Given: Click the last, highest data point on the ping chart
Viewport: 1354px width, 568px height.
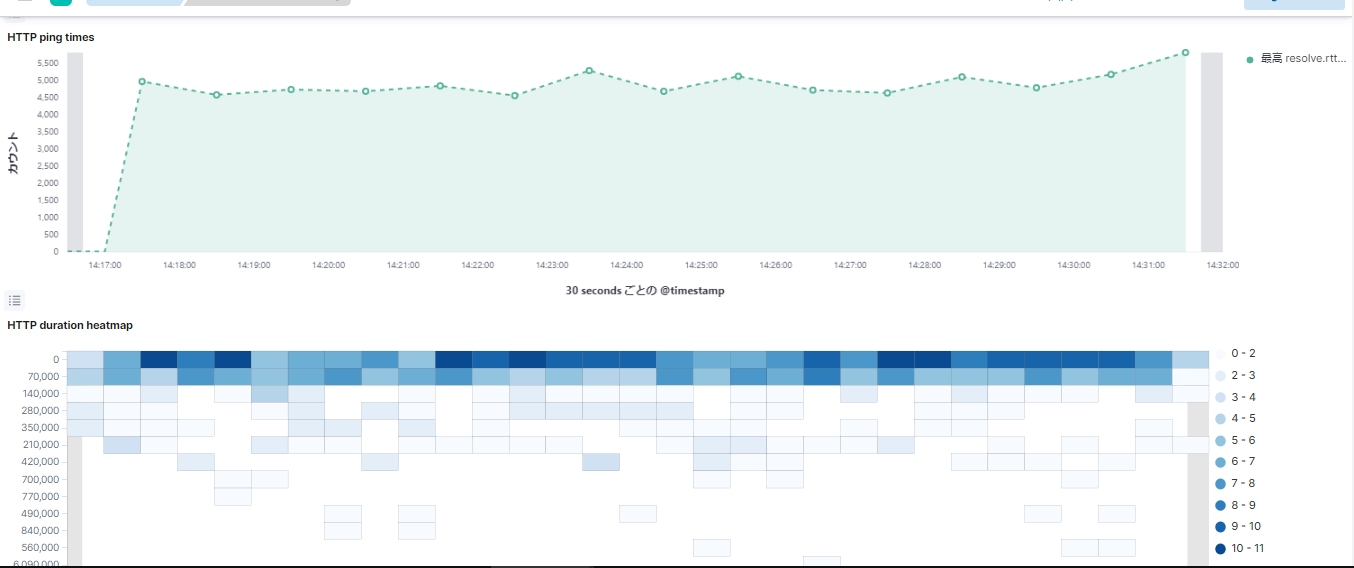Looking at the screenshot, I should pos(1185,53).
